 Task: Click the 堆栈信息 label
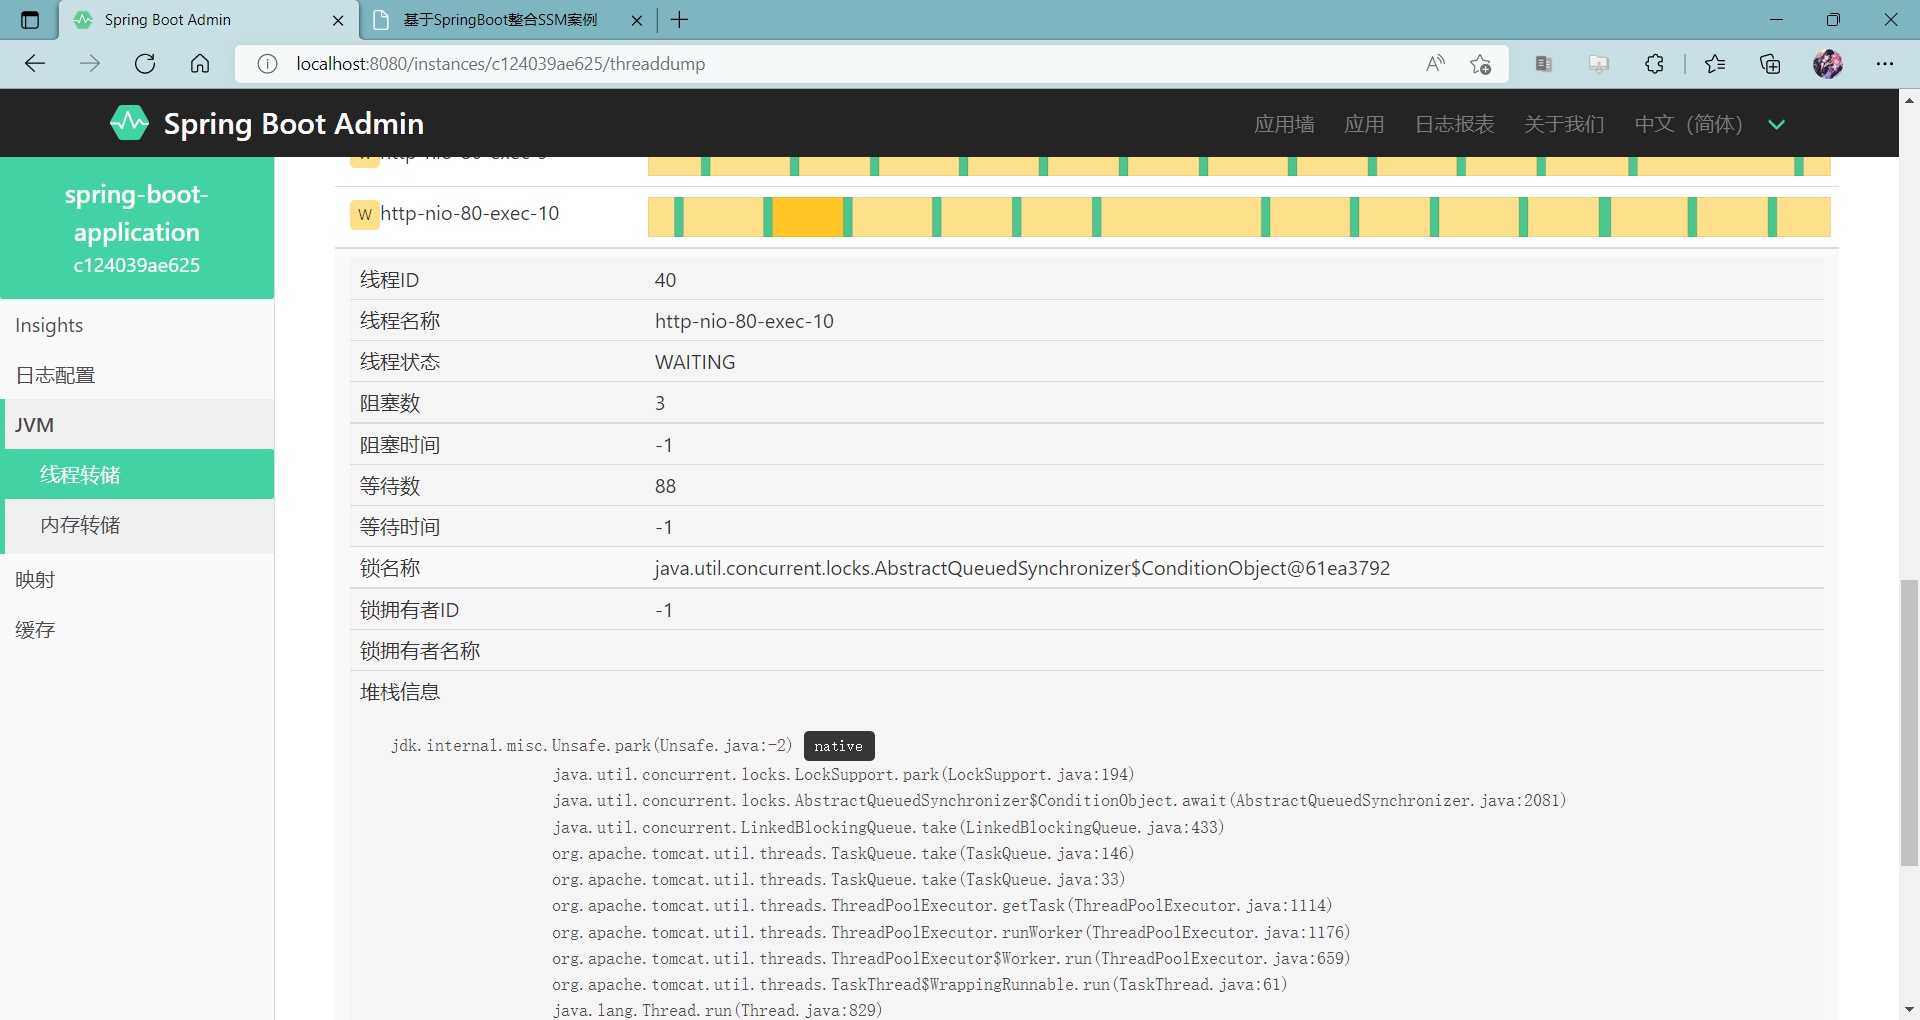pyautogui.click(x=400, y=692)
